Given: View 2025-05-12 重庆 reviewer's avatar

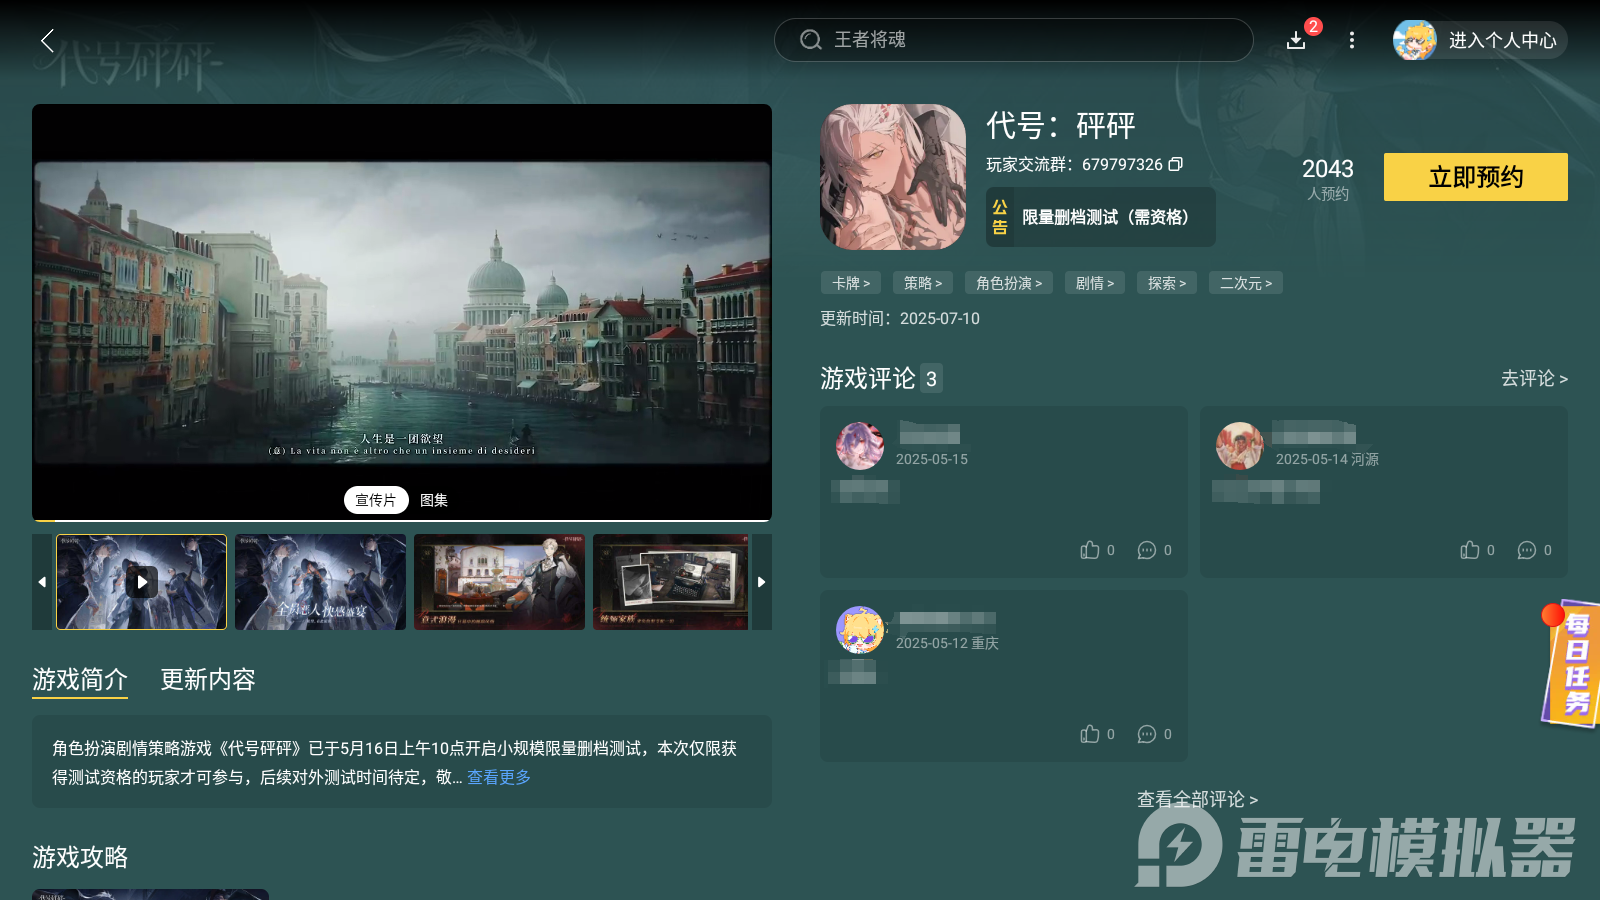Looking at the screenshot, I should pos(860,630).
